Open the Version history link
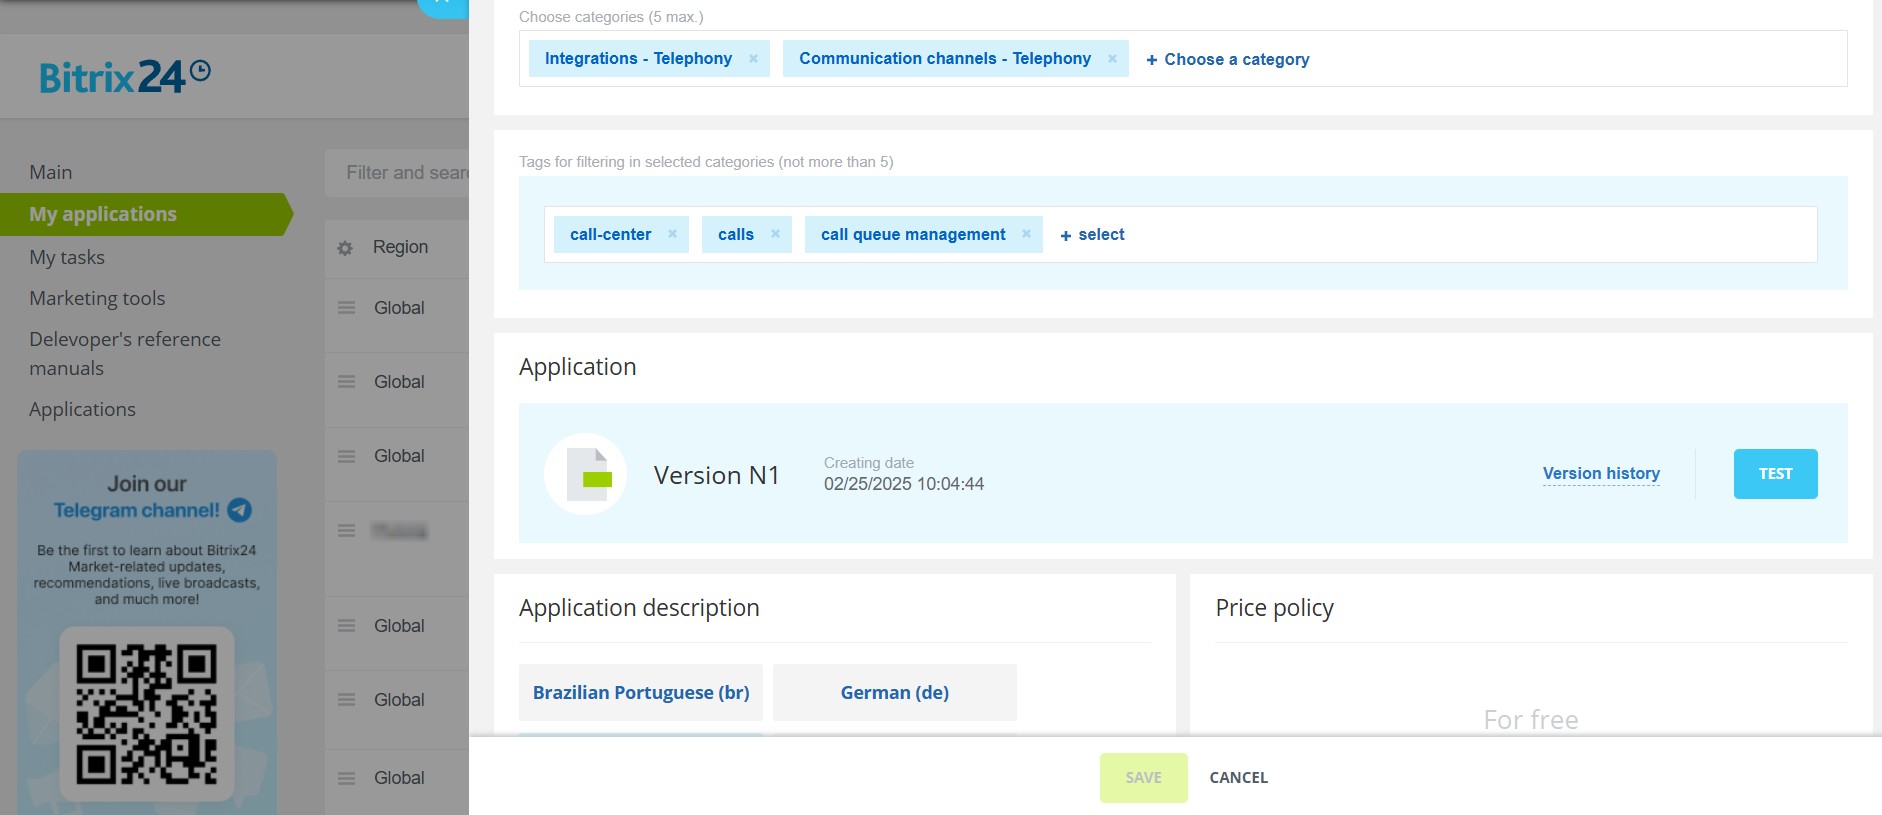The image size is (1882, 815). [x=1601, y=473]
